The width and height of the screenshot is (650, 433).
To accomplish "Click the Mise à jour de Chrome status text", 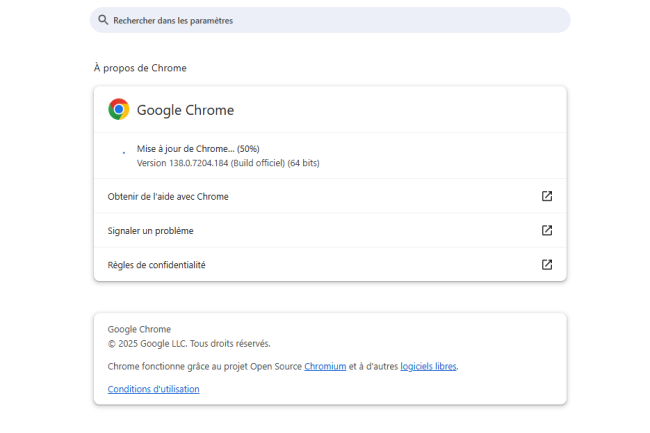I will tap(197, 148).
